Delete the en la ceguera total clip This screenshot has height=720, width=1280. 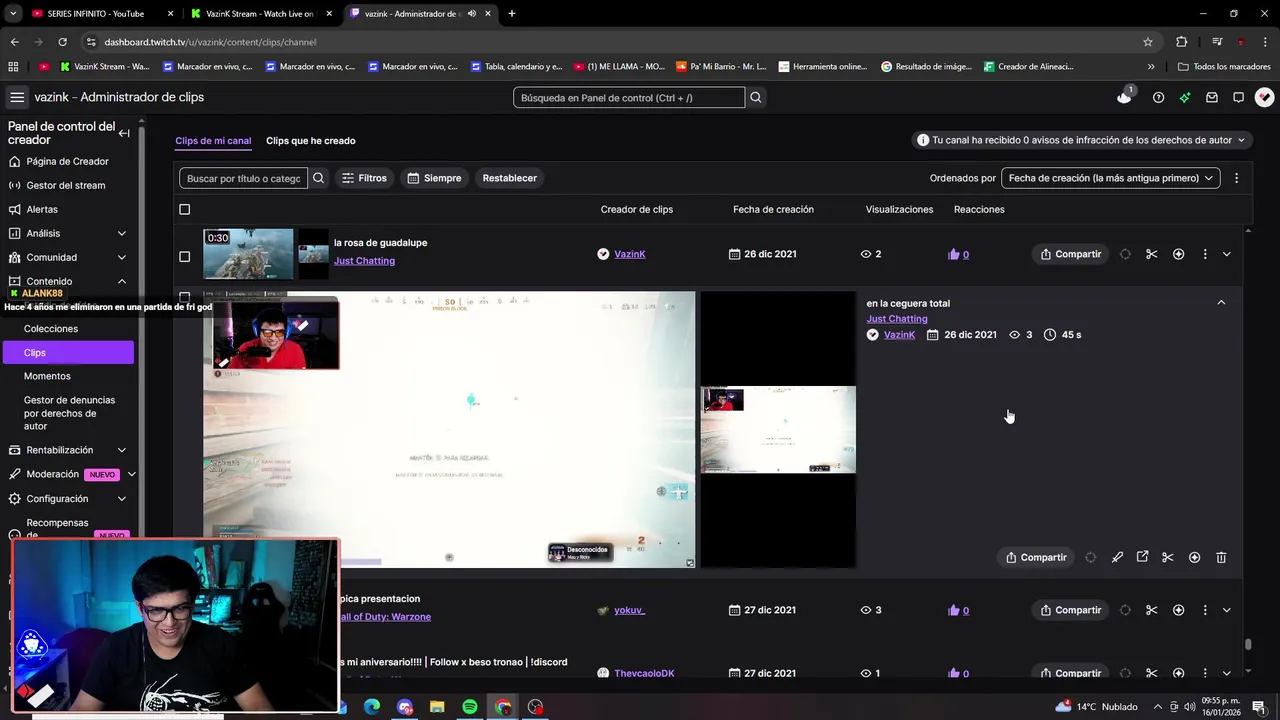click(1221, 557)
